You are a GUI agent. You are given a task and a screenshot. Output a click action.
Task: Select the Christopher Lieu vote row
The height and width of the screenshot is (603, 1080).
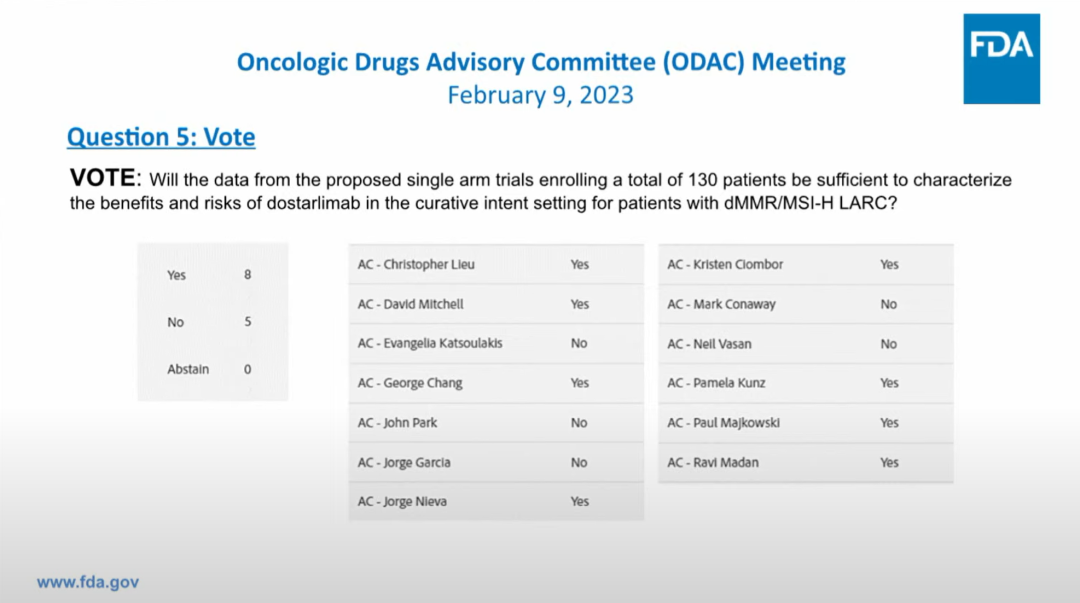(x=495, y=265)
